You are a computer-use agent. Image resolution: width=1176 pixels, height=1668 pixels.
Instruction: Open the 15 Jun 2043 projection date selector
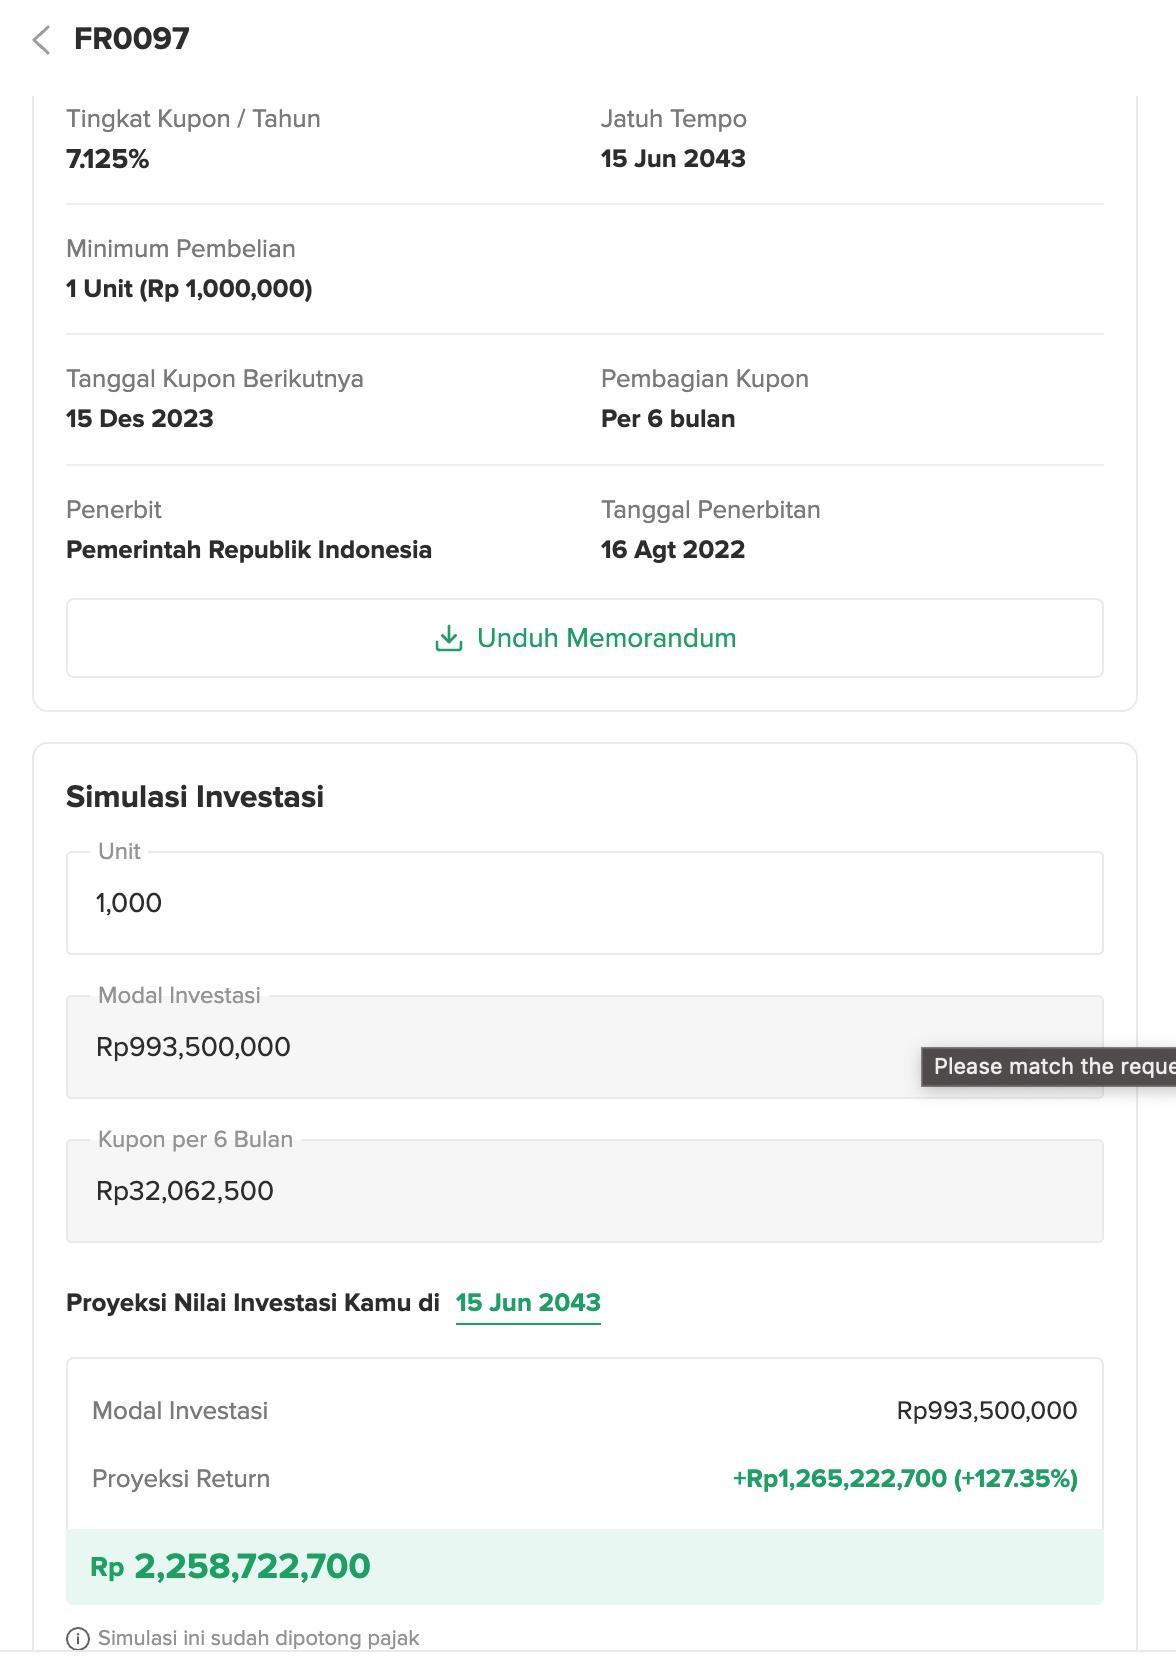tap(528, 1303)
